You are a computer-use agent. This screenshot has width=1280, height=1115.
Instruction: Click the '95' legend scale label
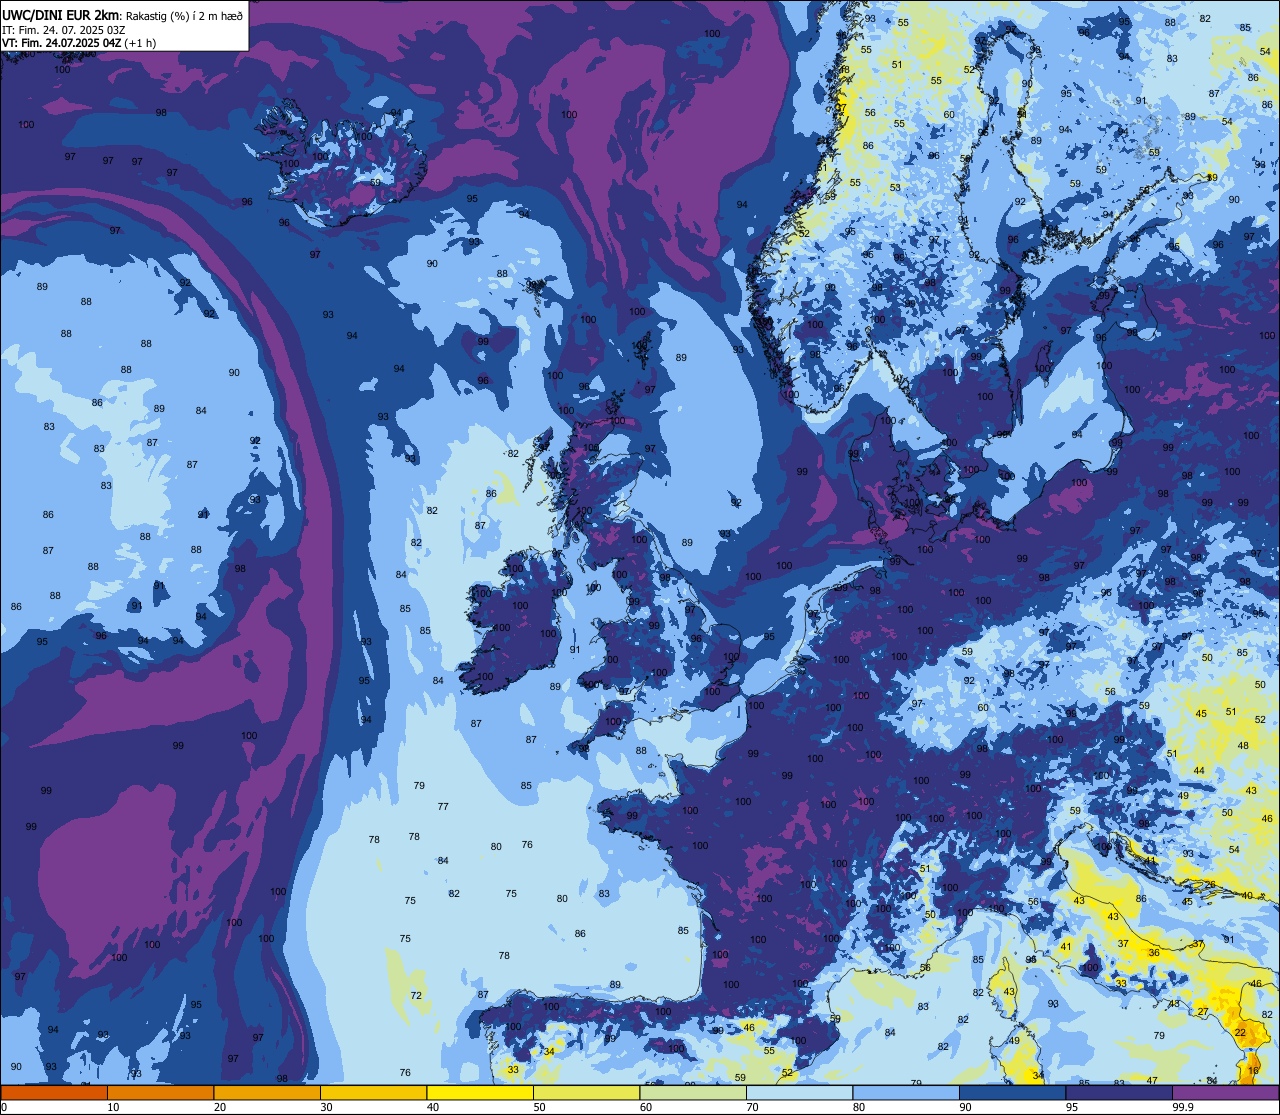click(1072, 1107)
